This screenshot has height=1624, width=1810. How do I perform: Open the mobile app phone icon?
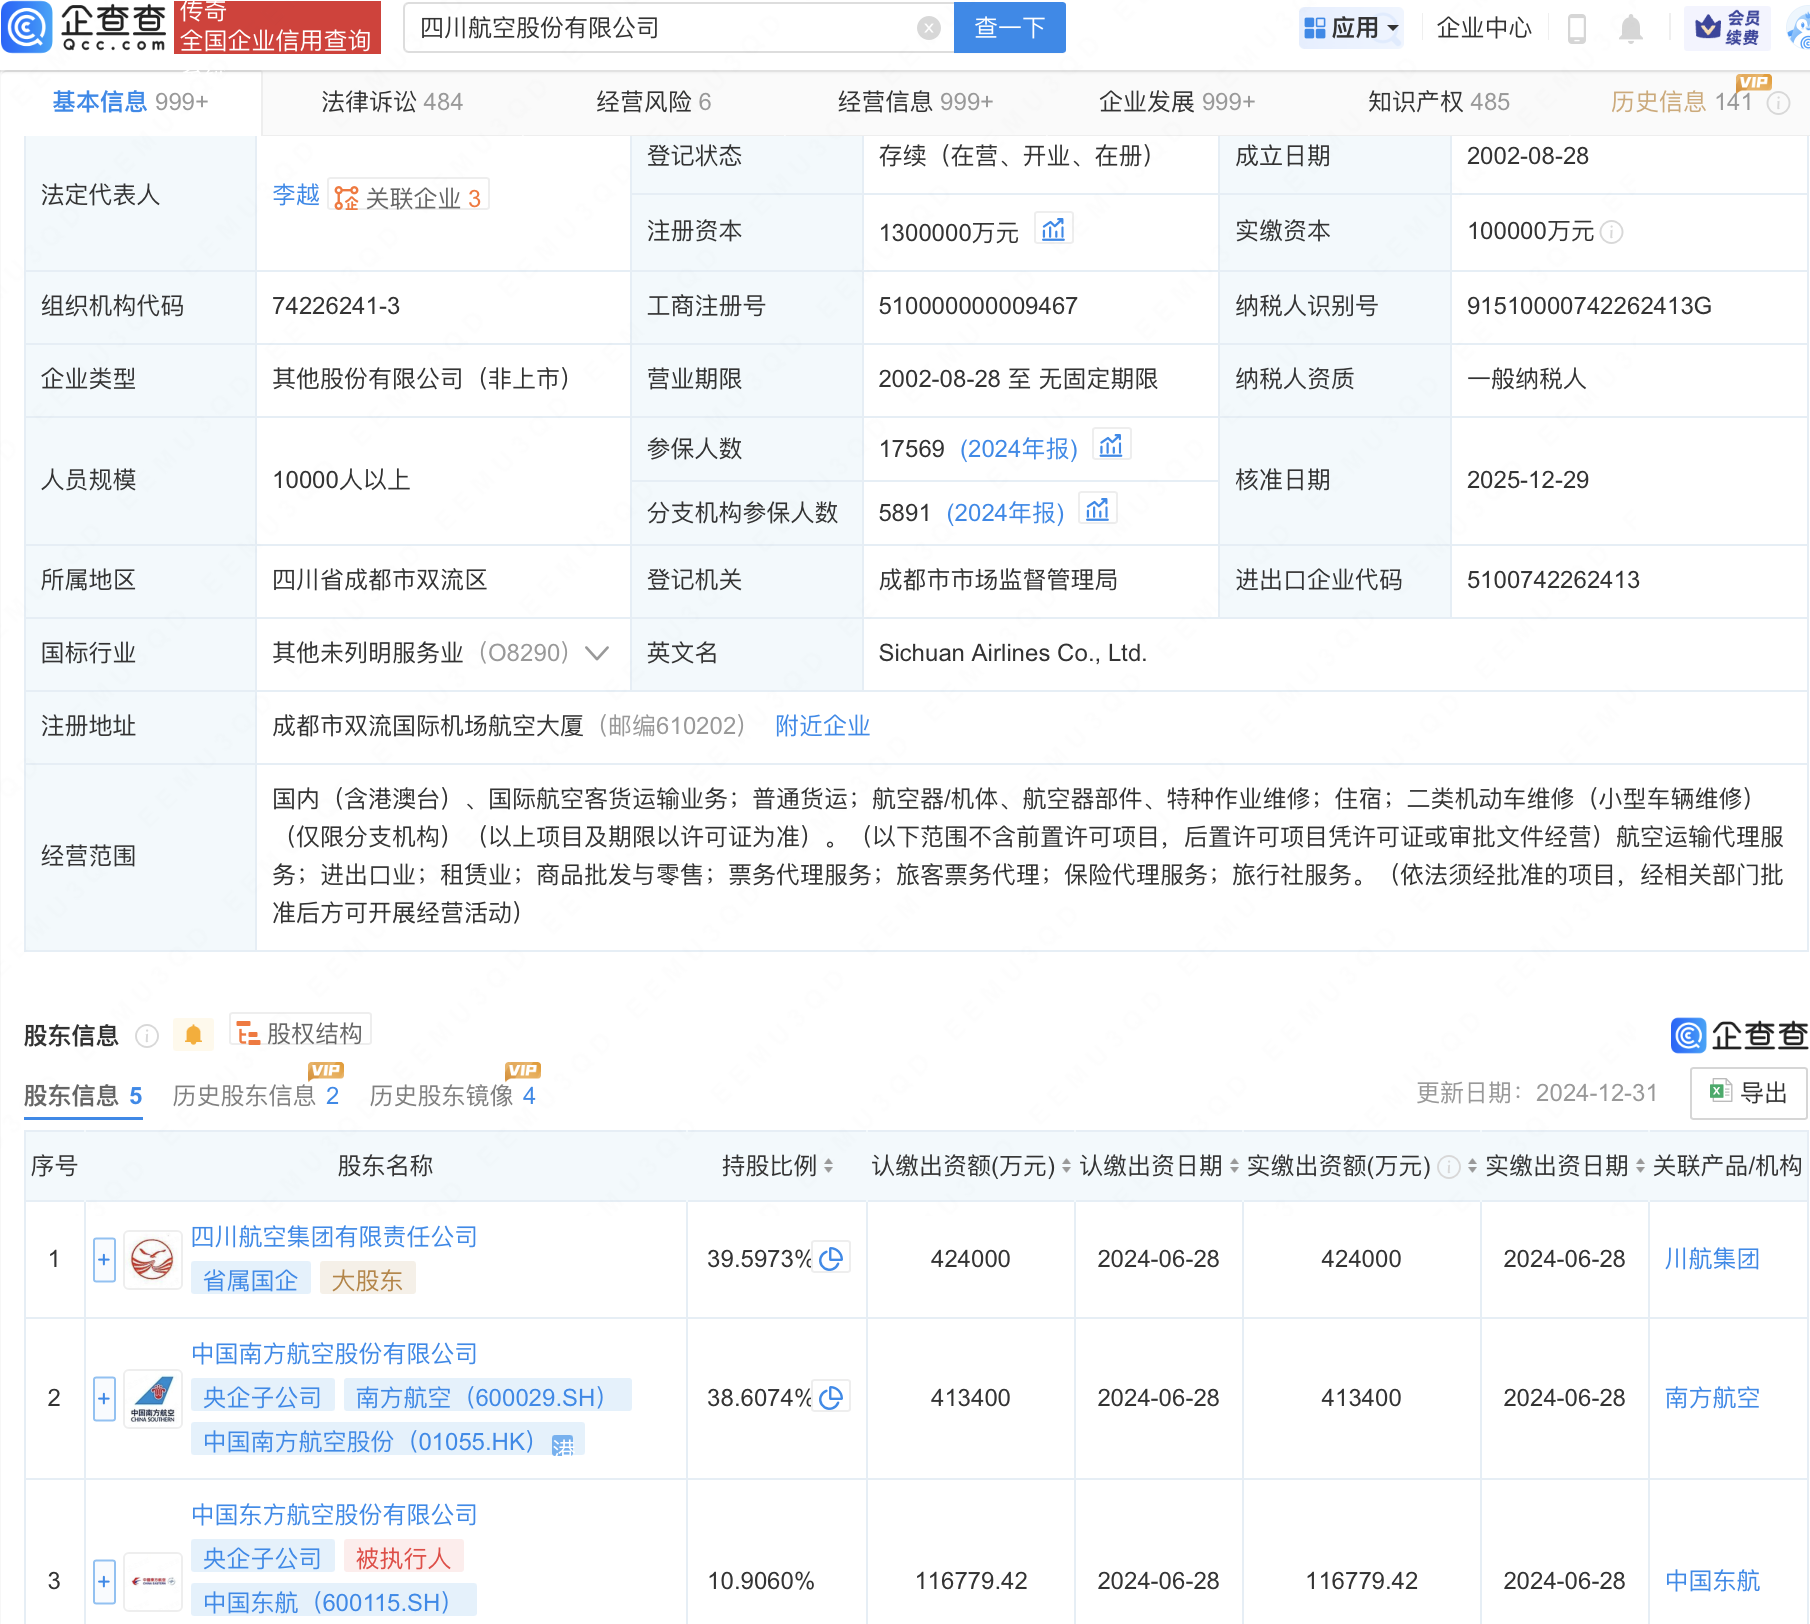[x=1577, y=28]
